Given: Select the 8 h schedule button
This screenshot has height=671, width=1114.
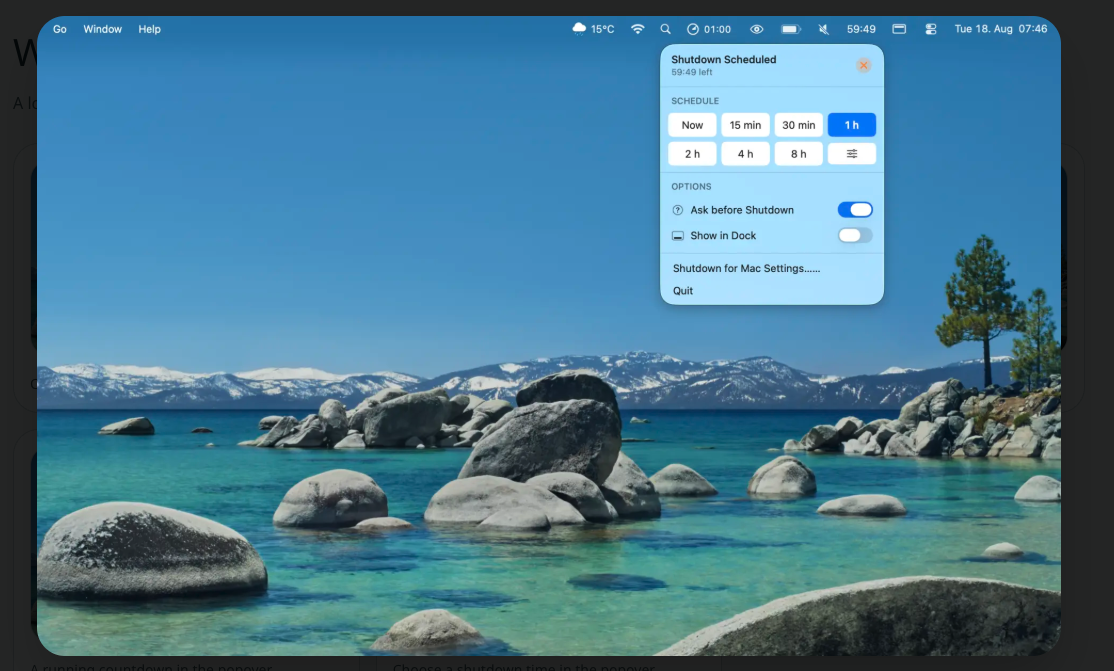Looking at the screenshot, I should [799, 154].
